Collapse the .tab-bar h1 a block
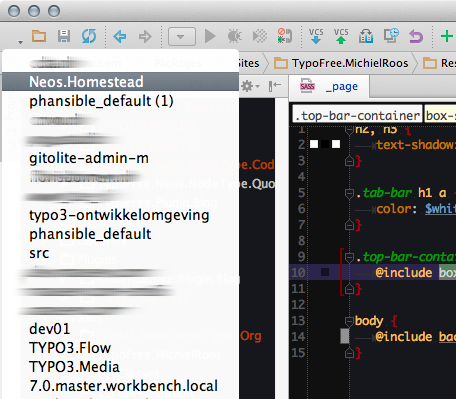This screenshot has width=456, height=399. [x=349, y=193]
